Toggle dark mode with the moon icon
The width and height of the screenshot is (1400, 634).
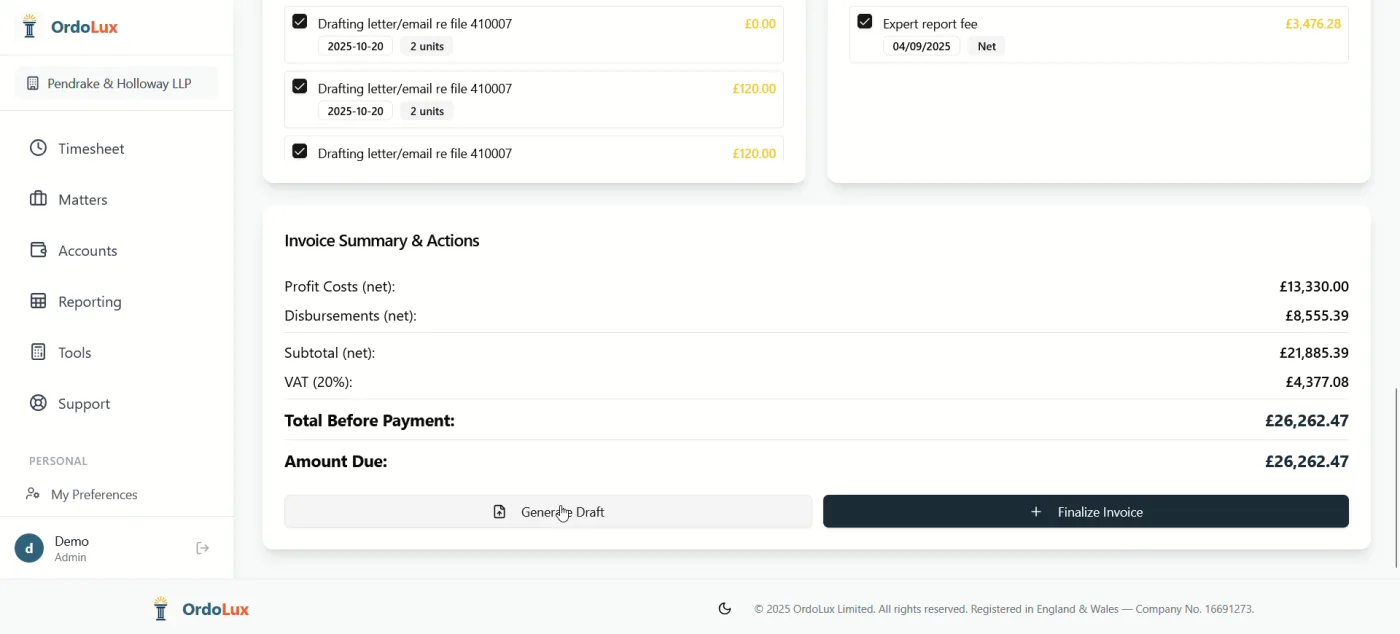(x=724, y=607)
